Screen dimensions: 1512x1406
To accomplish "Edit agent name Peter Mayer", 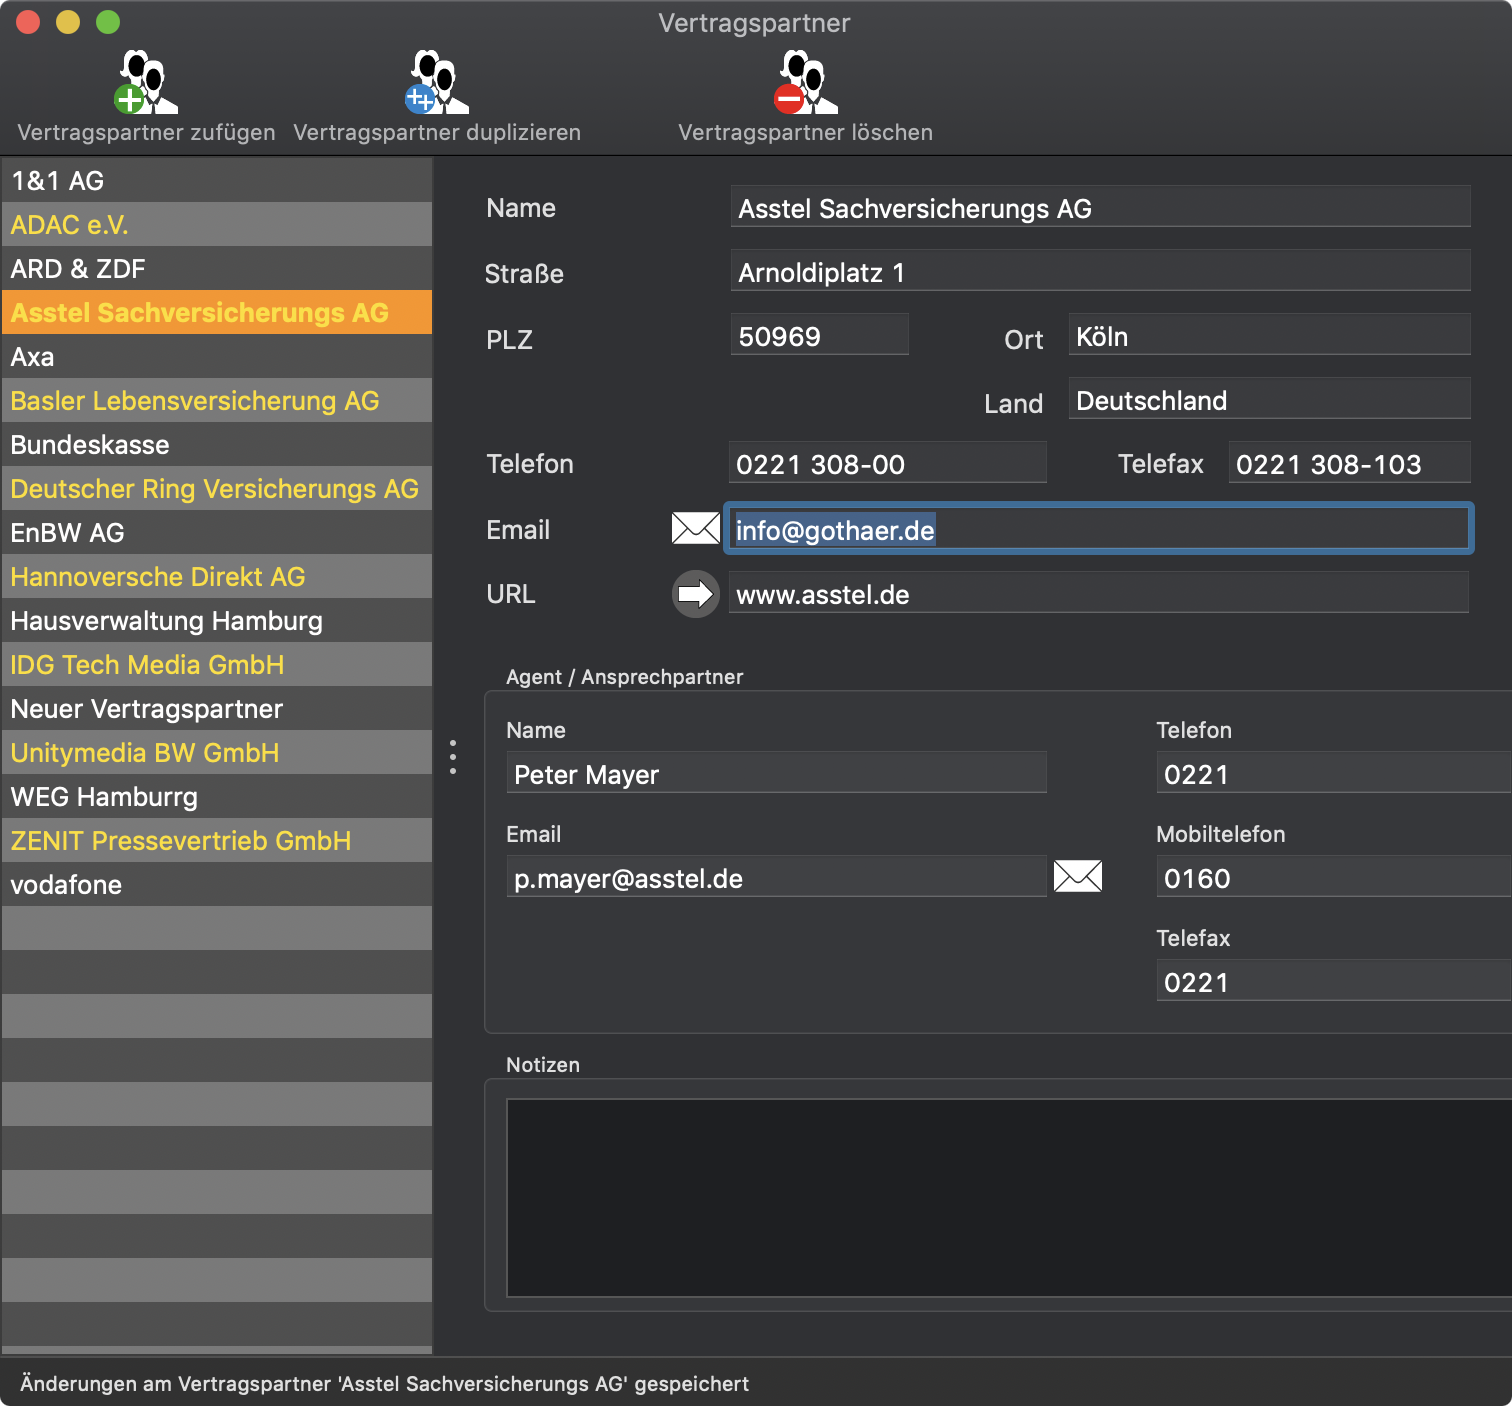I will 776,773.
